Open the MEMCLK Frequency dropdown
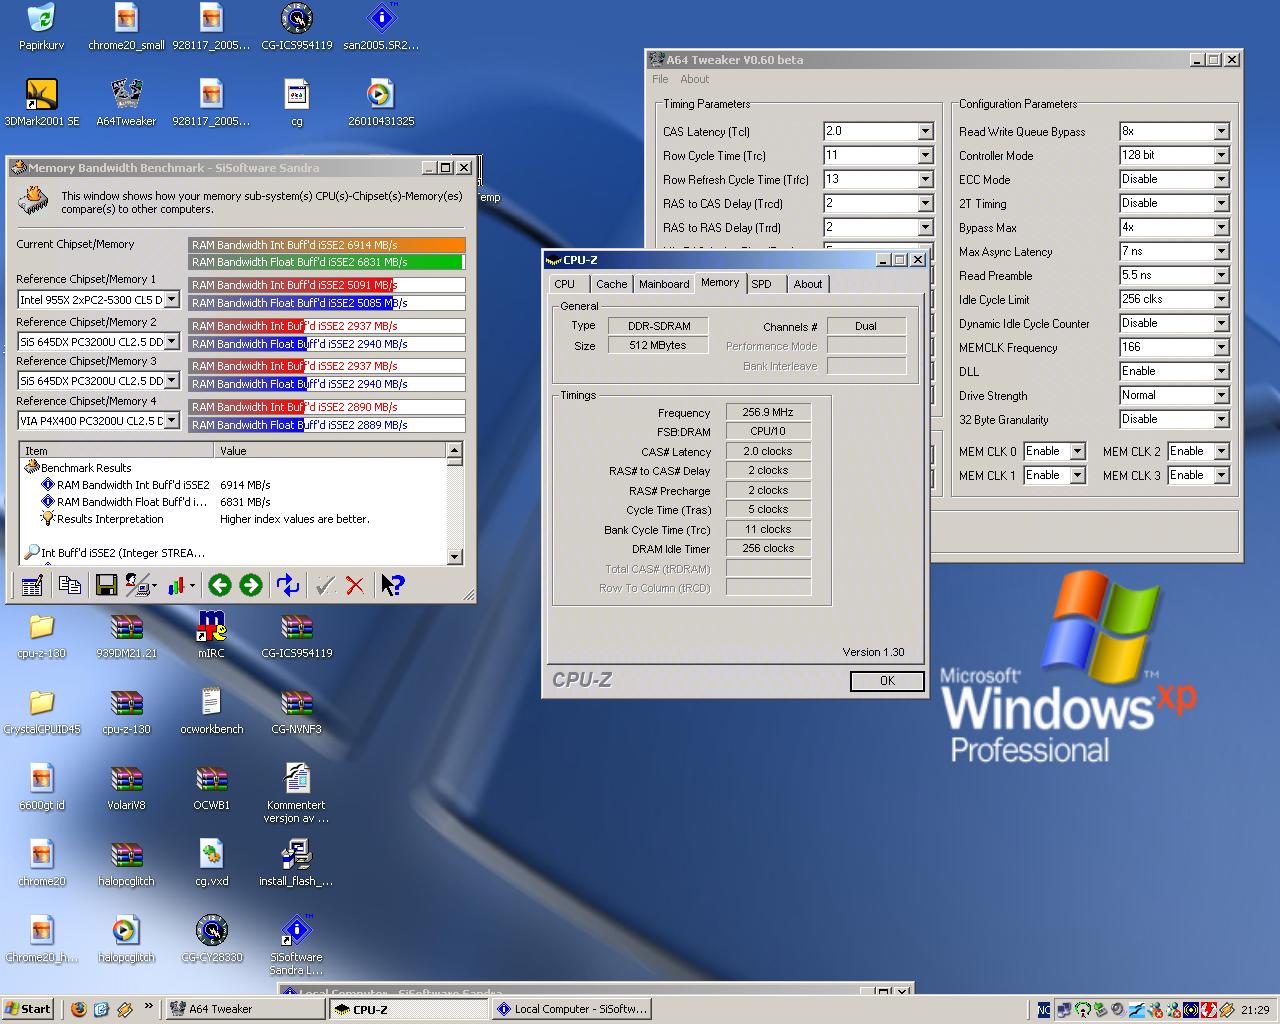1280x1024 pixels. pyautogui.click(x=1221, y=347)
